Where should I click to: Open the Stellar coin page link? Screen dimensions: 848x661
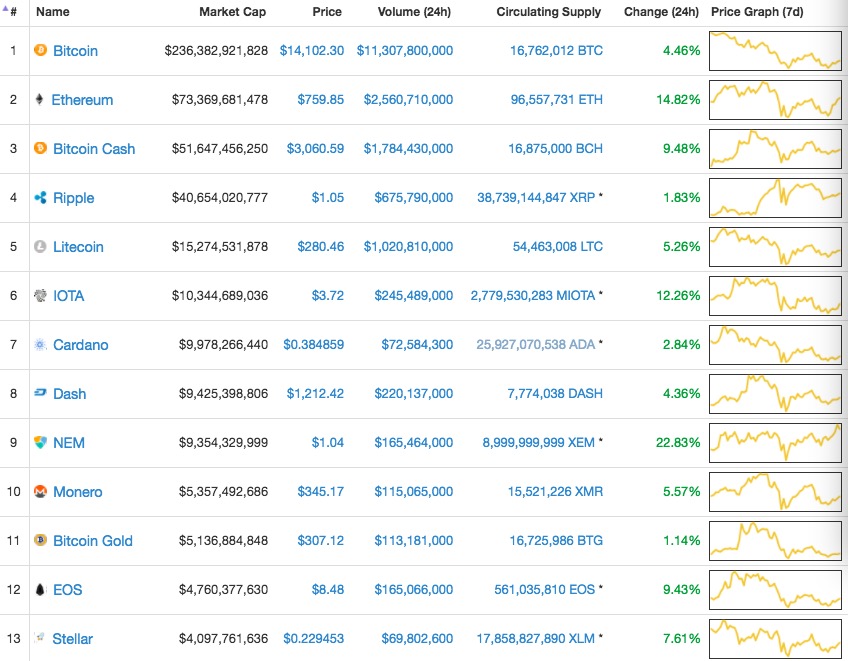click(x=73, y=639)
